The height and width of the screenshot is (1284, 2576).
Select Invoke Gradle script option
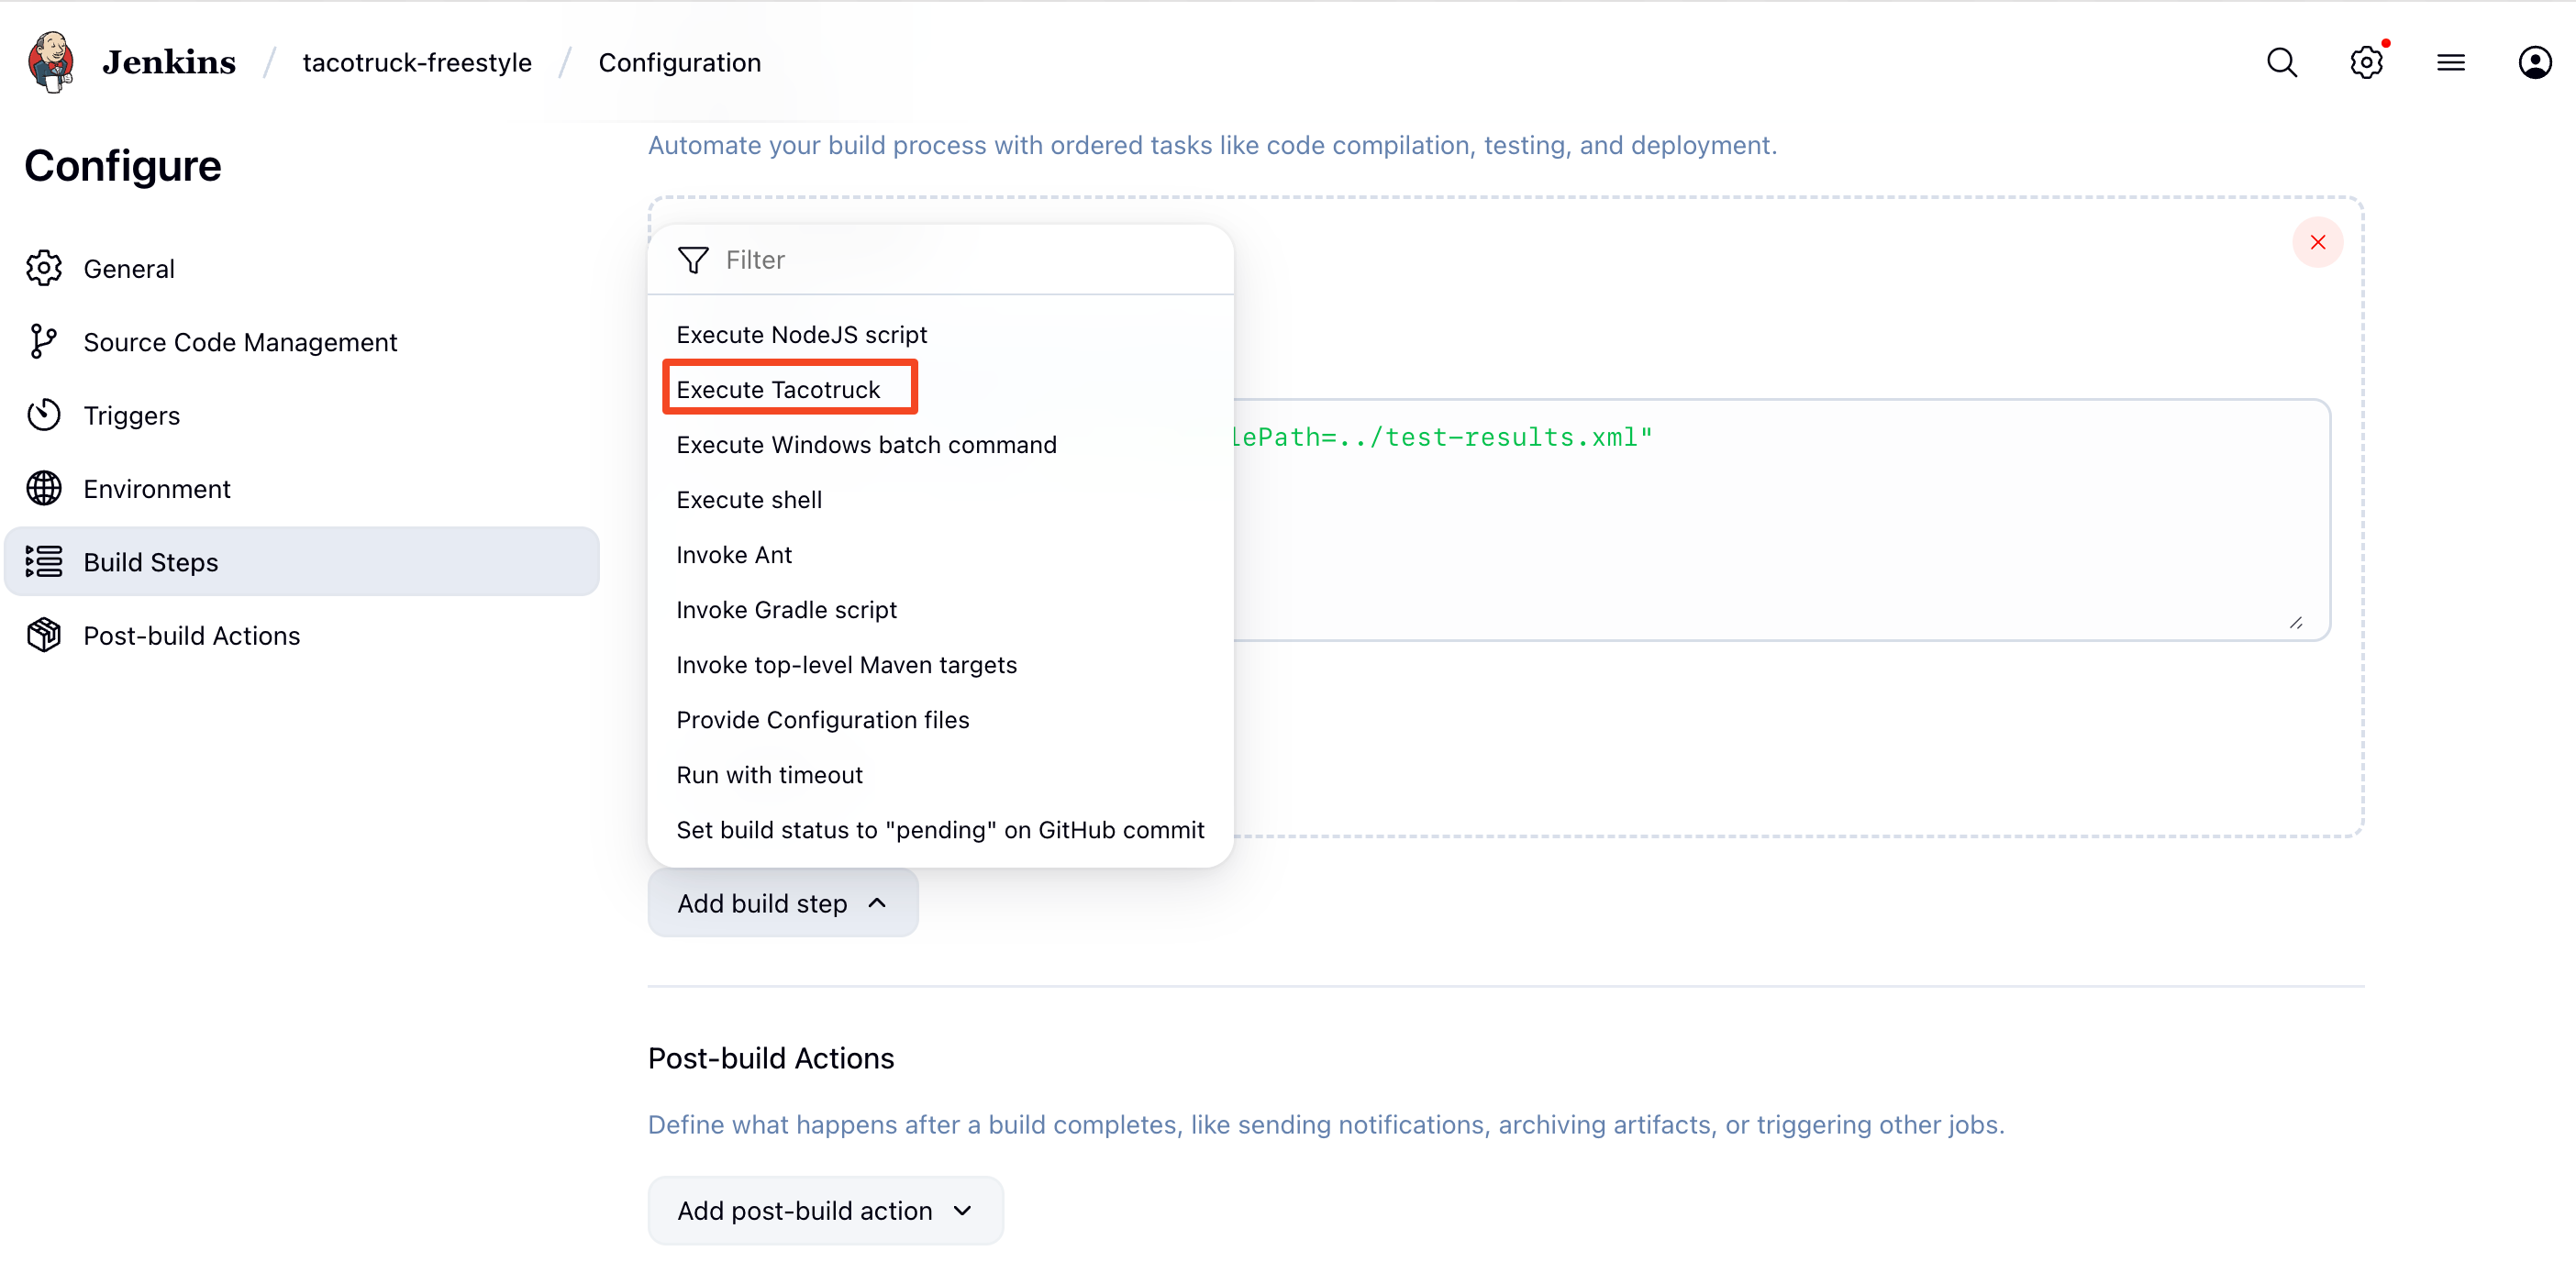click(x=786, y=609)
